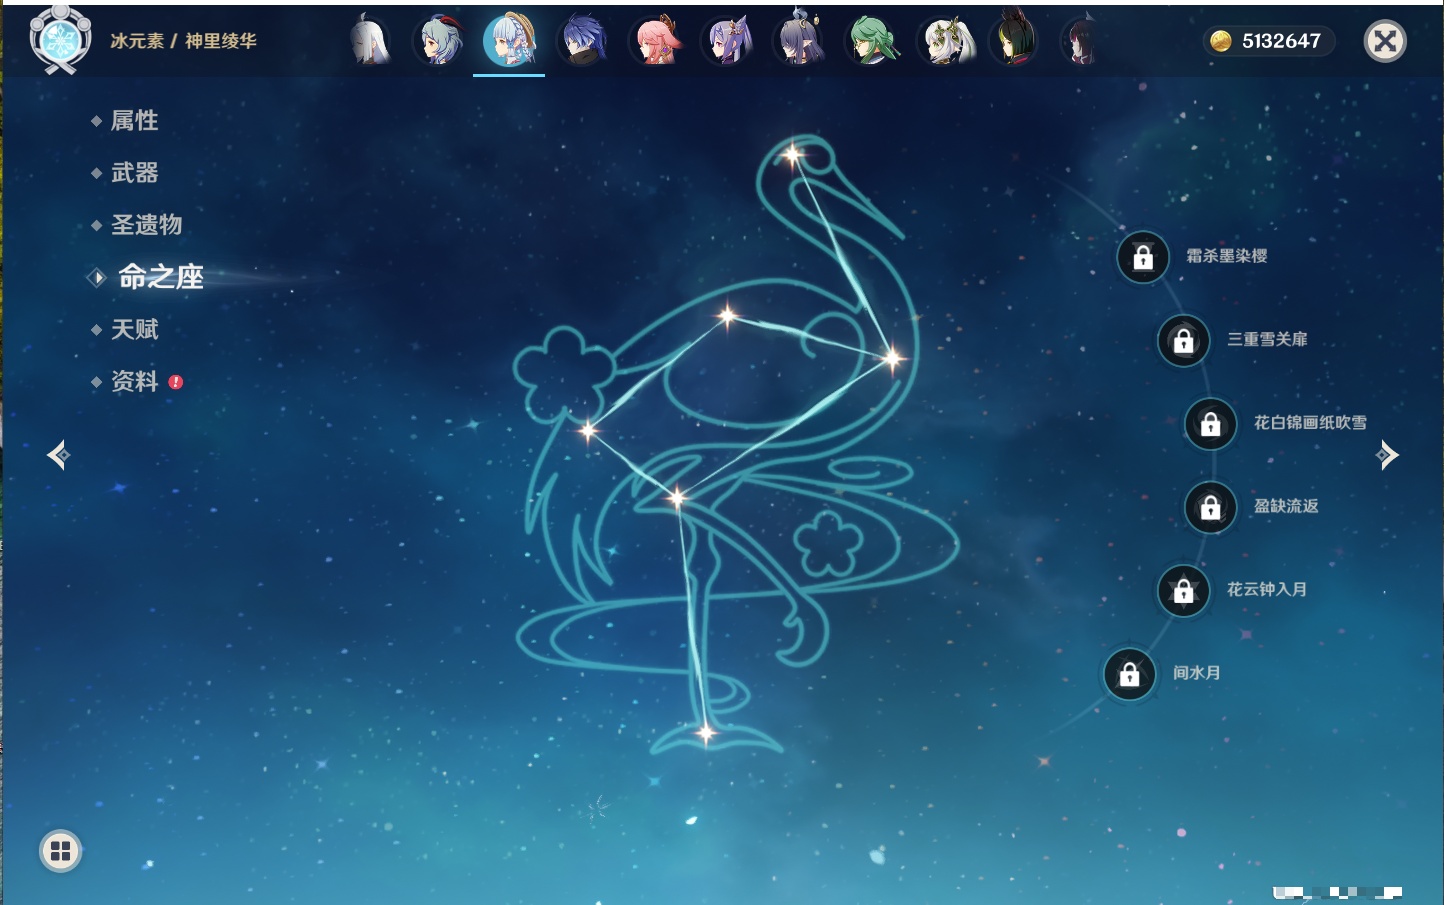Close the character screen with X
Image resolution: width=1444 pixels, height=905 pixels.
click(x=1385, y=41)
